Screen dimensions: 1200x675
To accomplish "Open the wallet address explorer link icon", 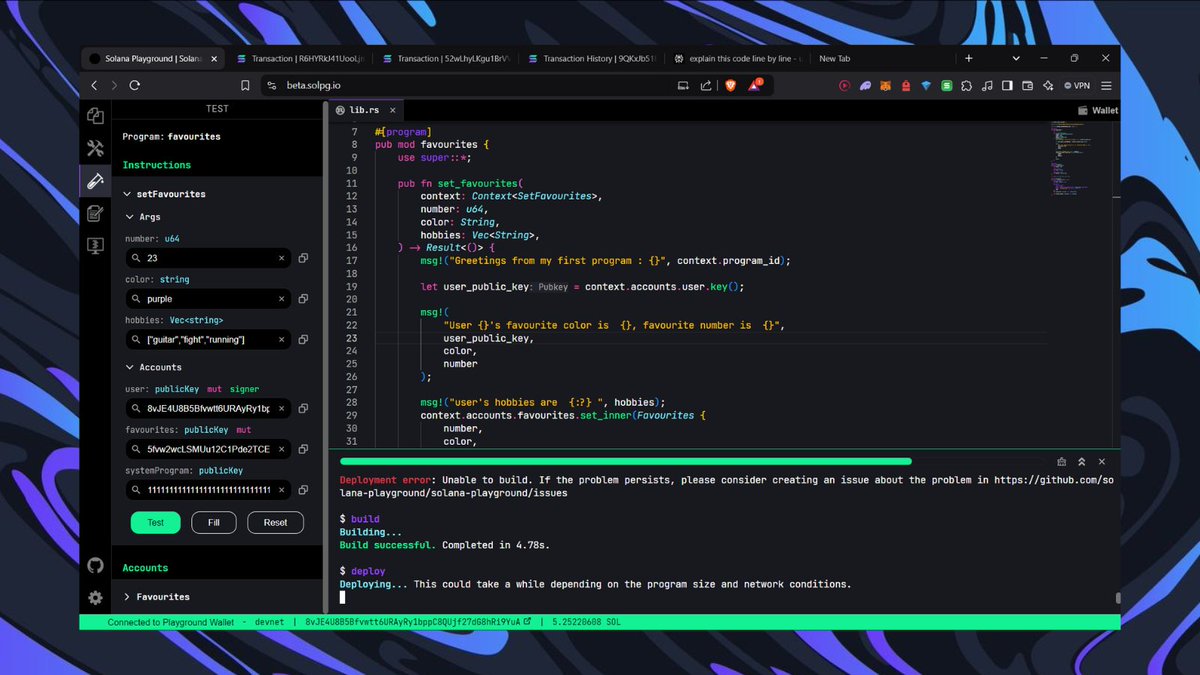I will pos(528,622).
